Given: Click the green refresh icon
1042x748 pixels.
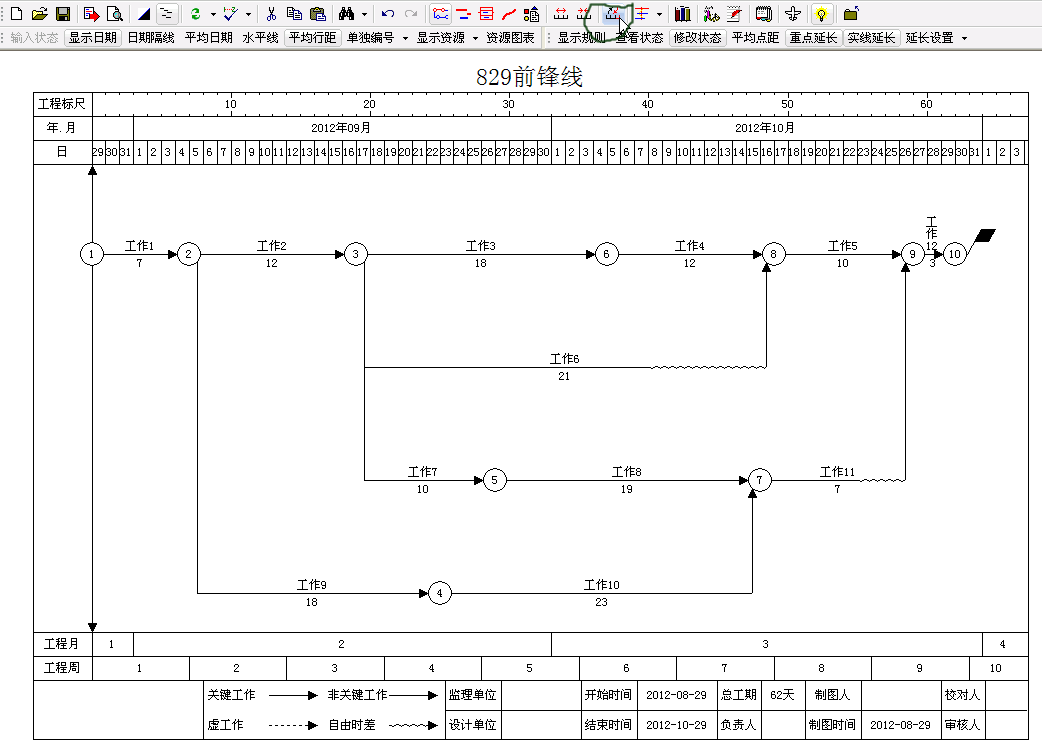Looking at the screenshot, I should click(x=195, y=13).
